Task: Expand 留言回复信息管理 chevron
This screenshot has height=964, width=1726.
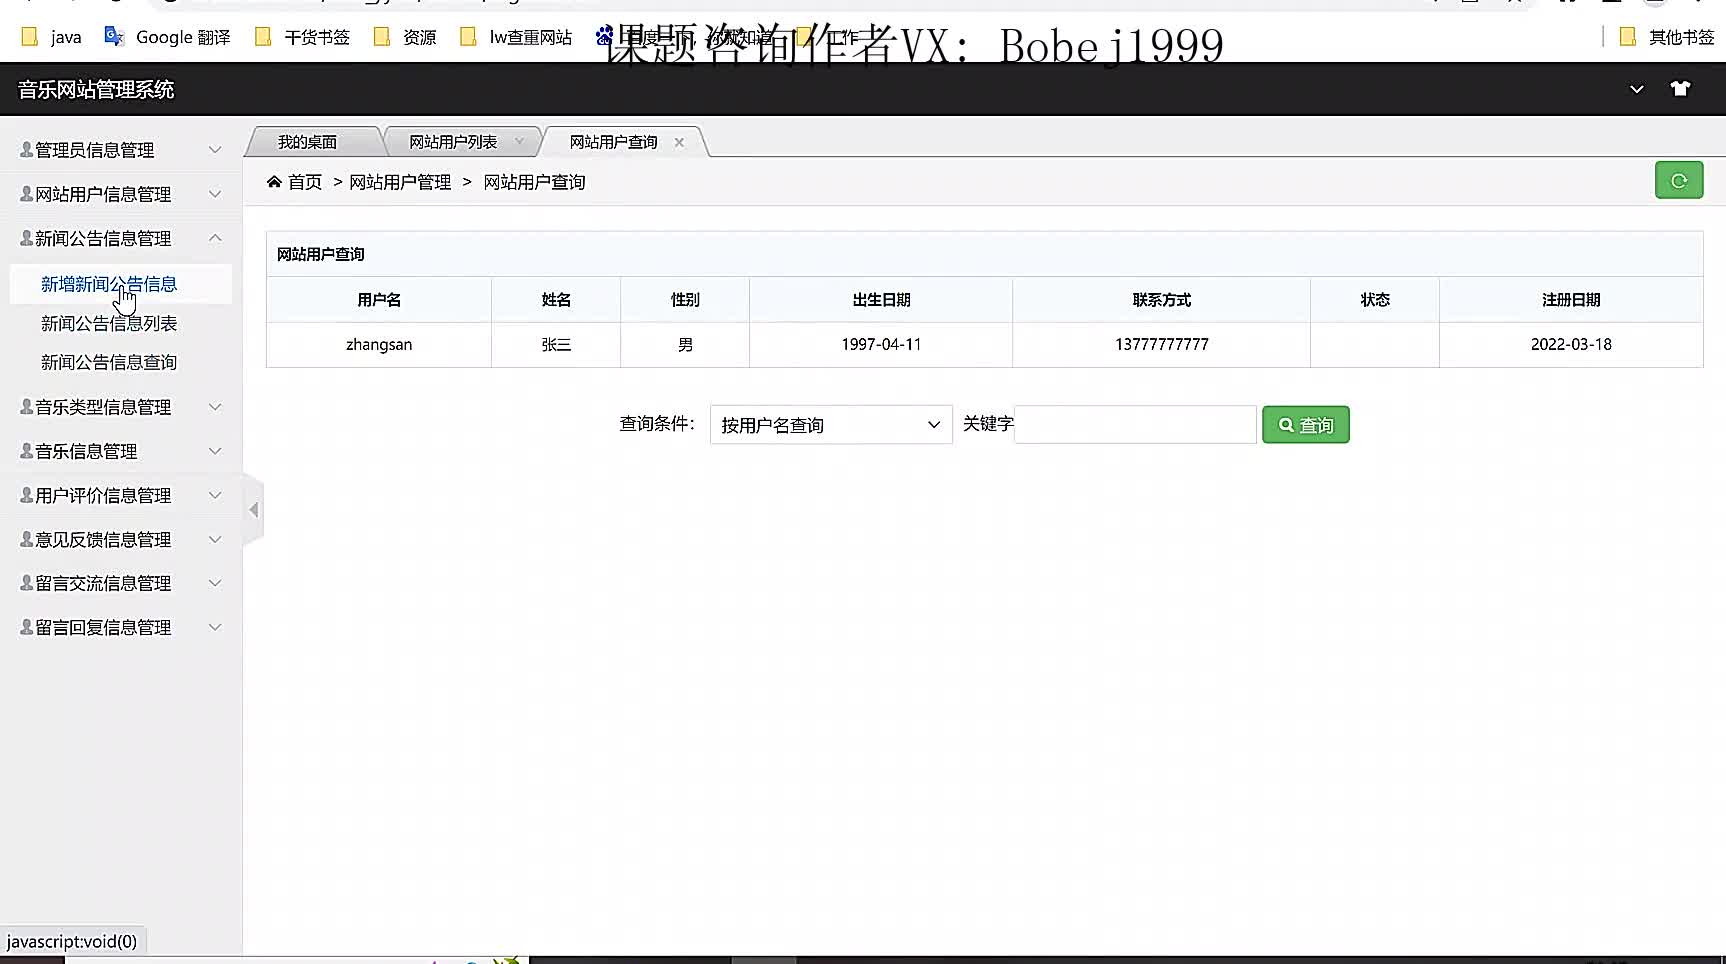Action: pos(215,627)
